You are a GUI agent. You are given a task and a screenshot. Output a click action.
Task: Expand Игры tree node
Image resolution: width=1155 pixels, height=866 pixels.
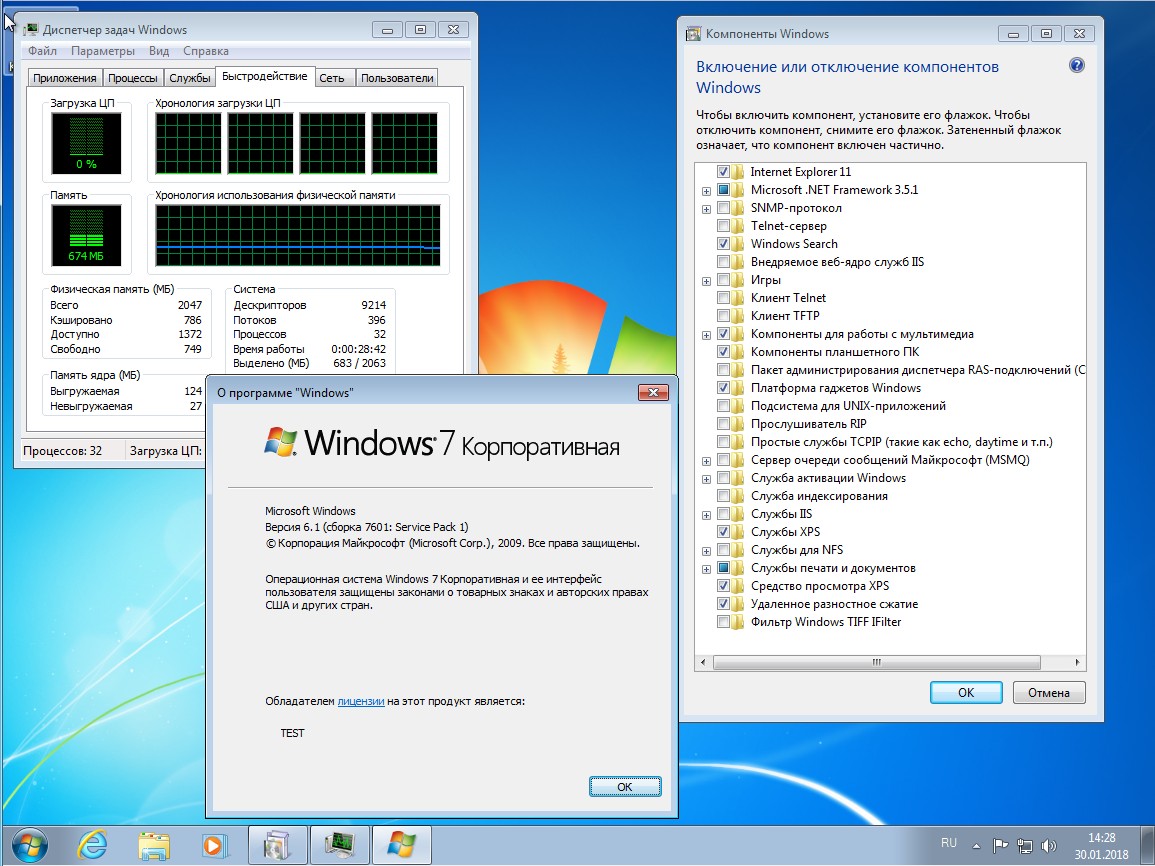coord(706,281)
